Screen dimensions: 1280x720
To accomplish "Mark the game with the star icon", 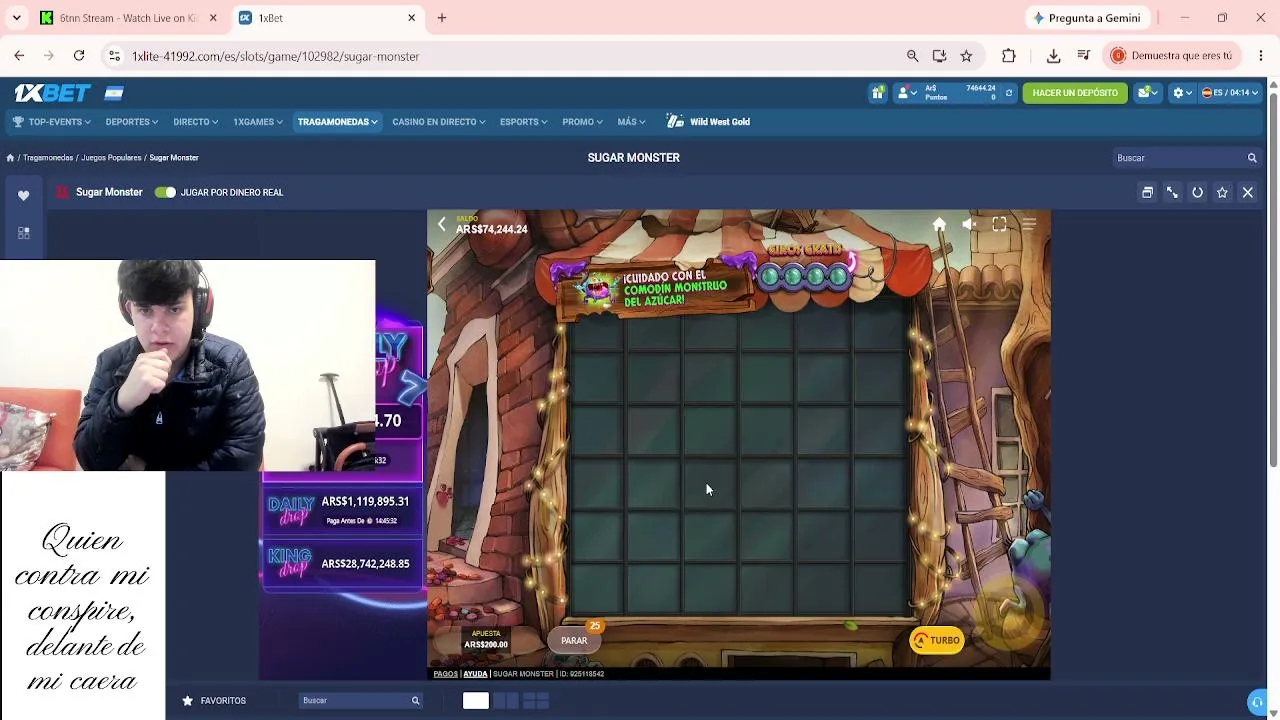I will [1222, 192].
